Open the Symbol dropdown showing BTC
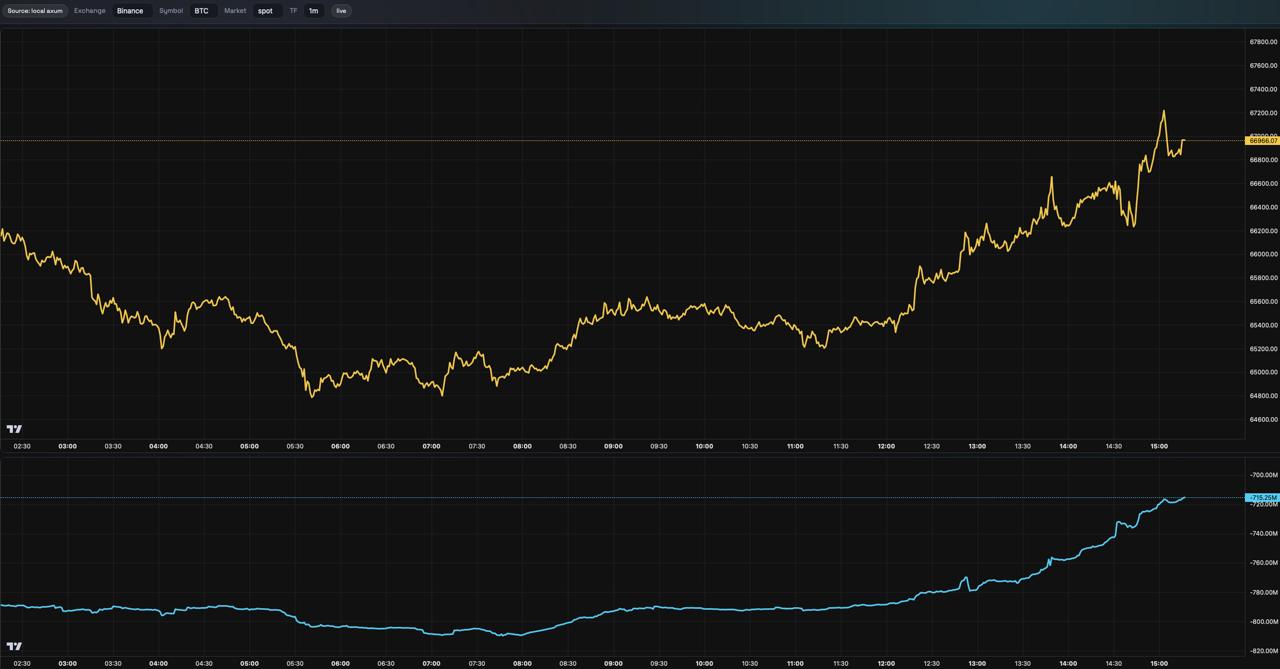The width and height of the screenshot is (1280, 669). (202, 11)
